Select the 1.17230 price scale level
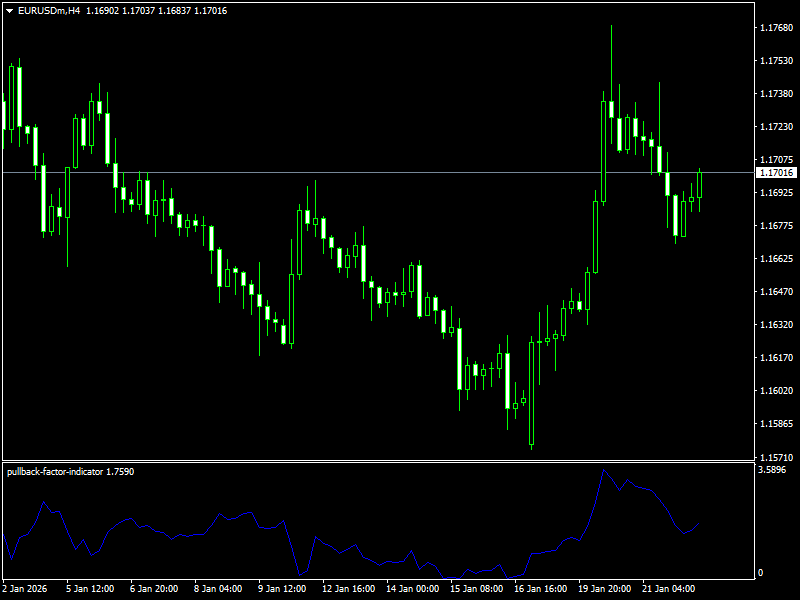The width and height of the screenshot is (800, 600). [777, 127]
